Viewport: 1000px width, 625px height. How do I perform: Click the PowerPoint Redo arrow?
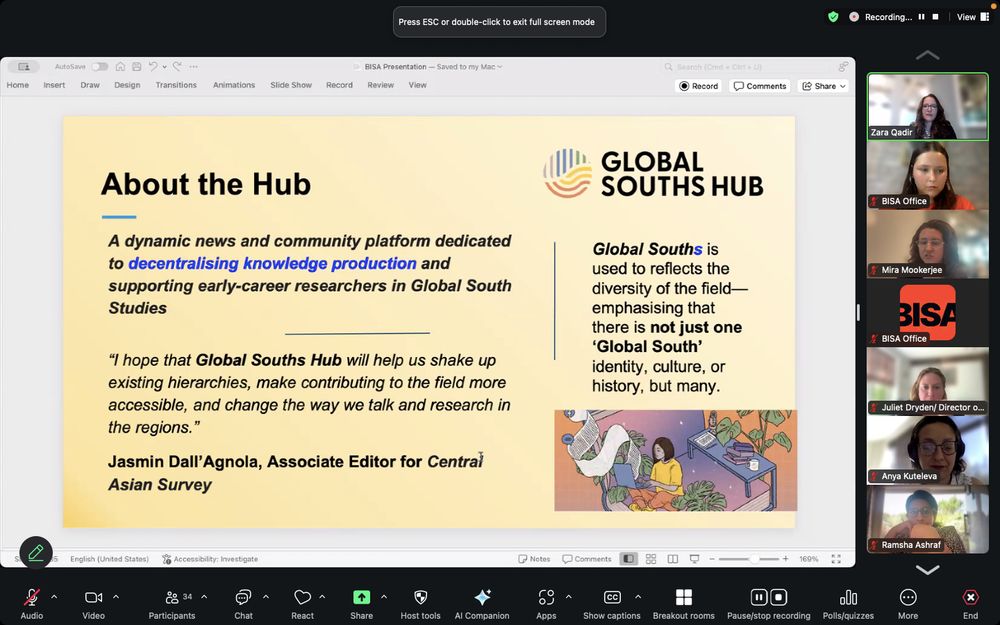coord(177,66)
